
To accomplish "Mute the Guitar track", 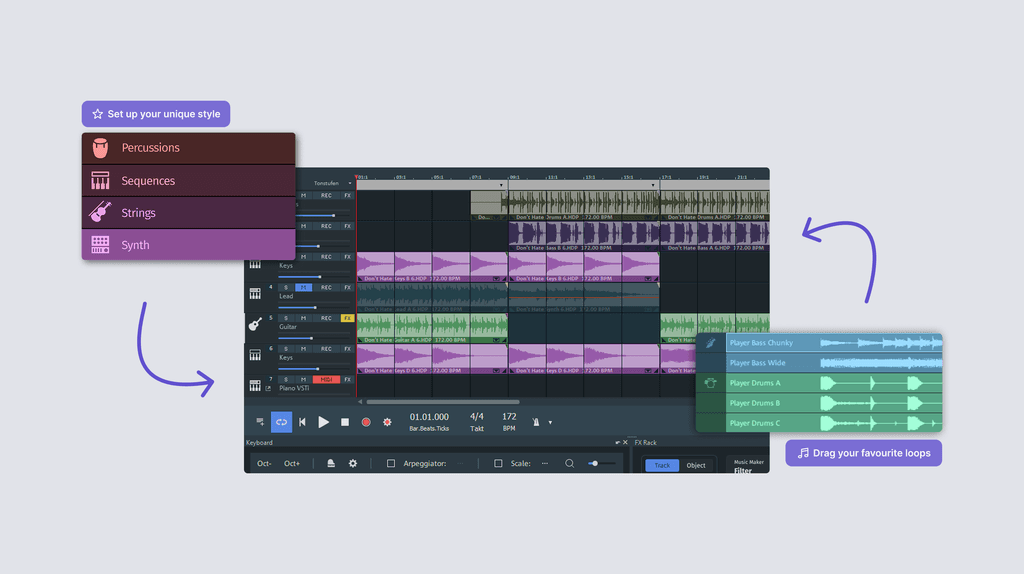I will pos(303,318).
